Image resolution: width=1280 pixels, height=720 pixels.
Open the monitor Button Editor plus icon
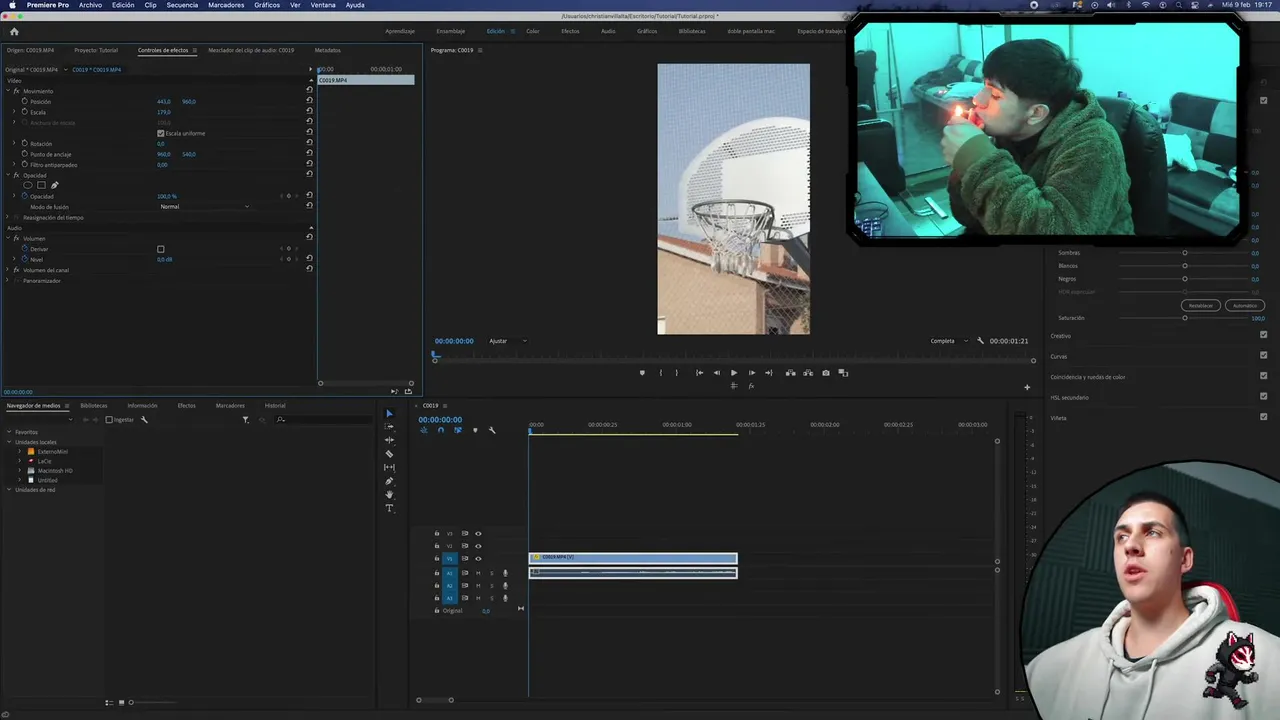1026,387
